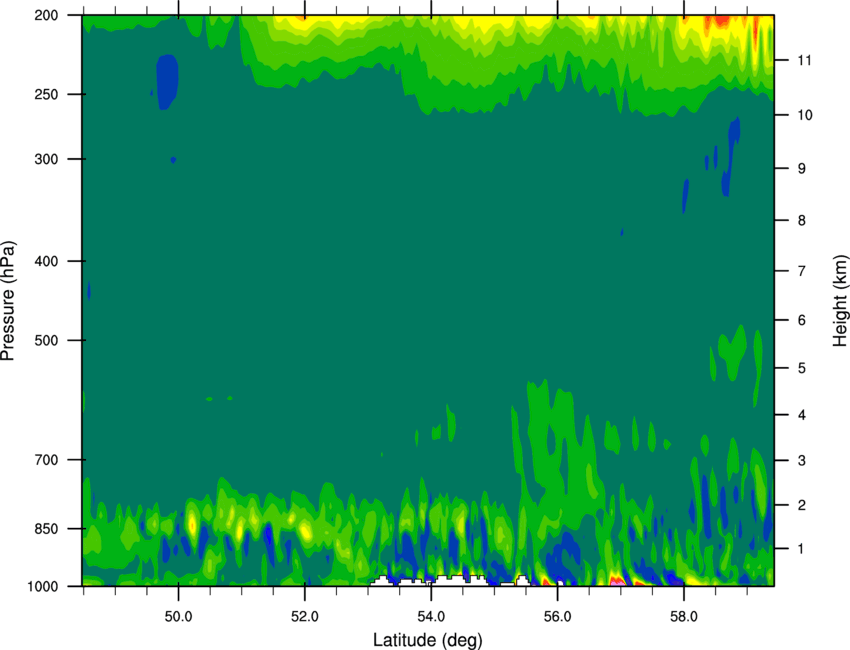The width and height of the screenshot is (850, 650).
Task: Click the 850 pressure axis label
Action: point(46,529)
